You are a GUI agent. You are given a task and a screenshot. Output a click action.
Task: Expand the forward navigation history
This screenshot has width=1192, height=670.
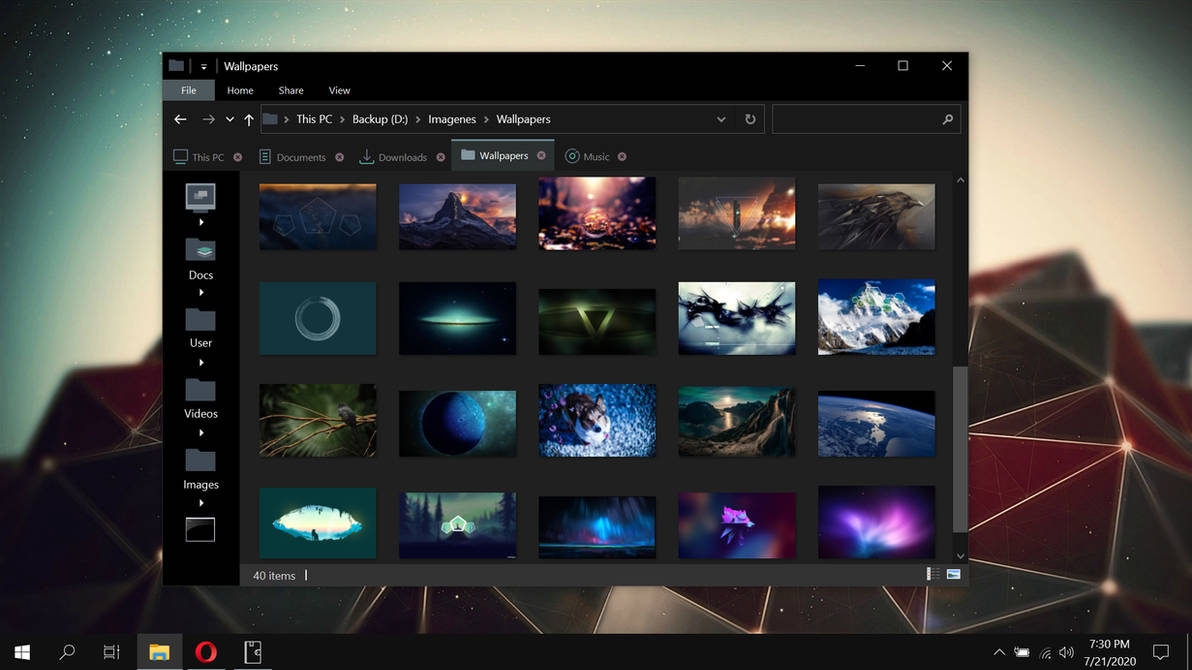[229, 119]
